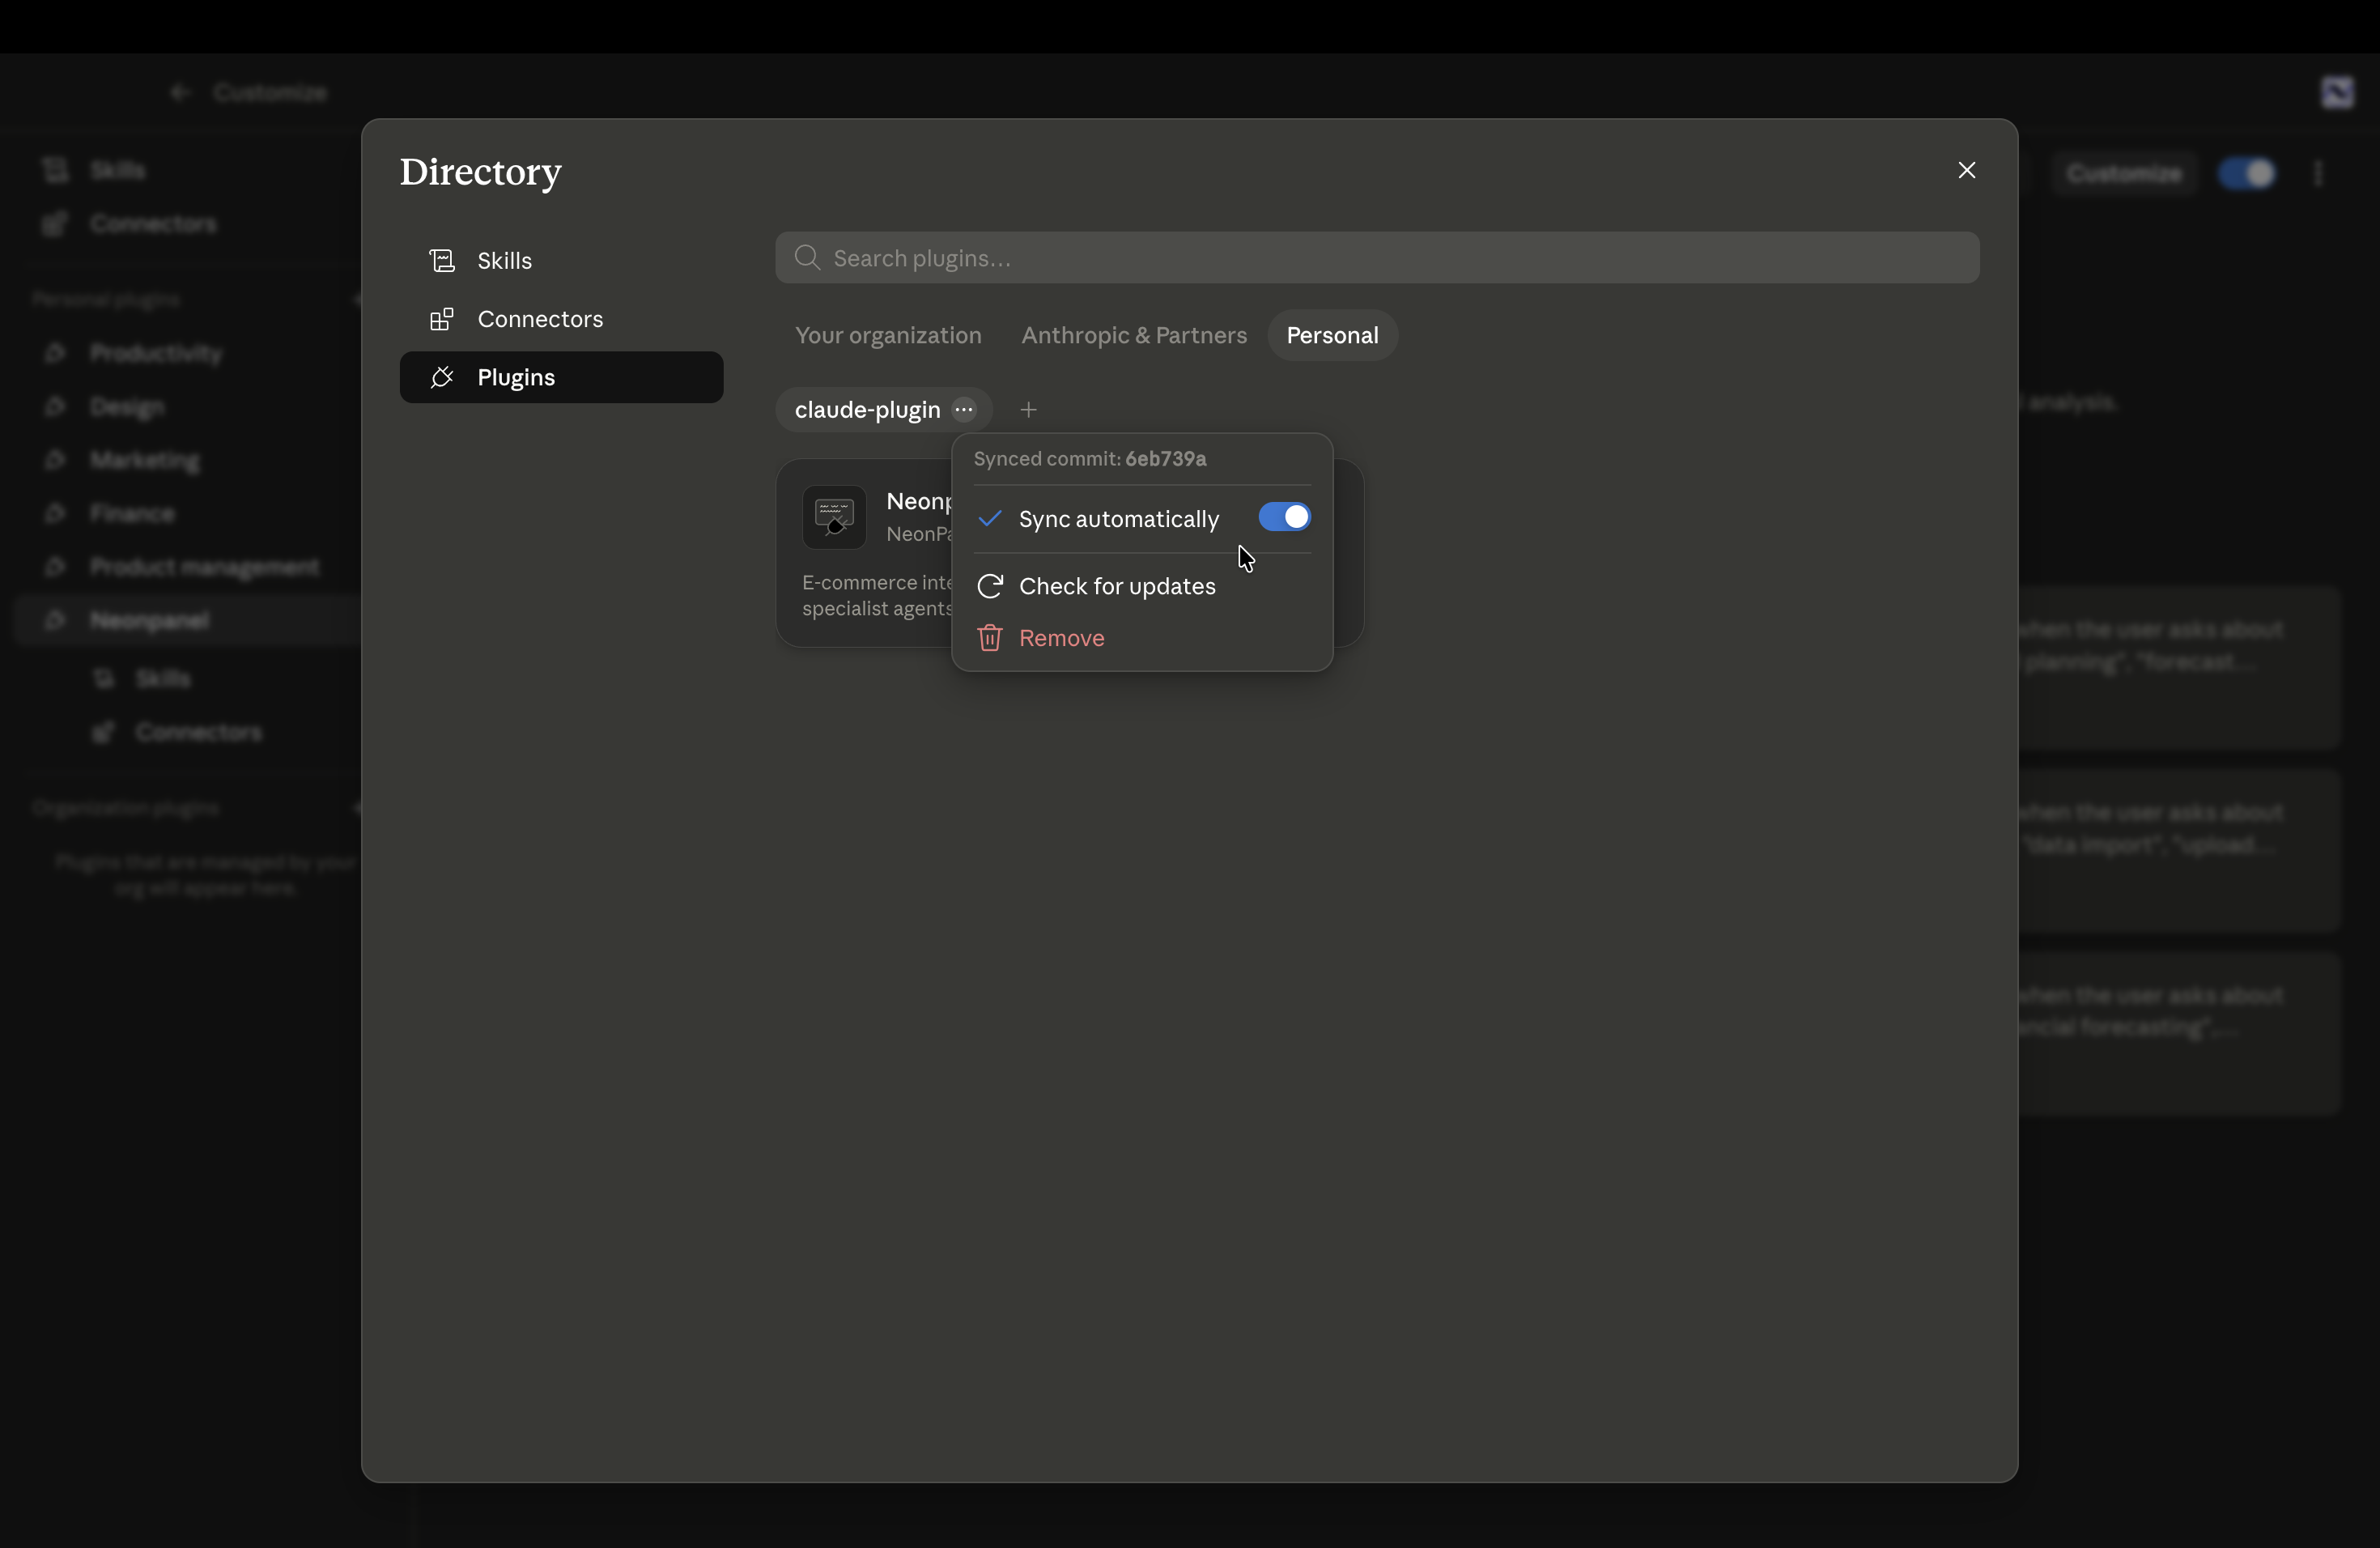Focus the Search plugins field
This screenshot has width=2380, height=1548.
[x=1377, y=258]
